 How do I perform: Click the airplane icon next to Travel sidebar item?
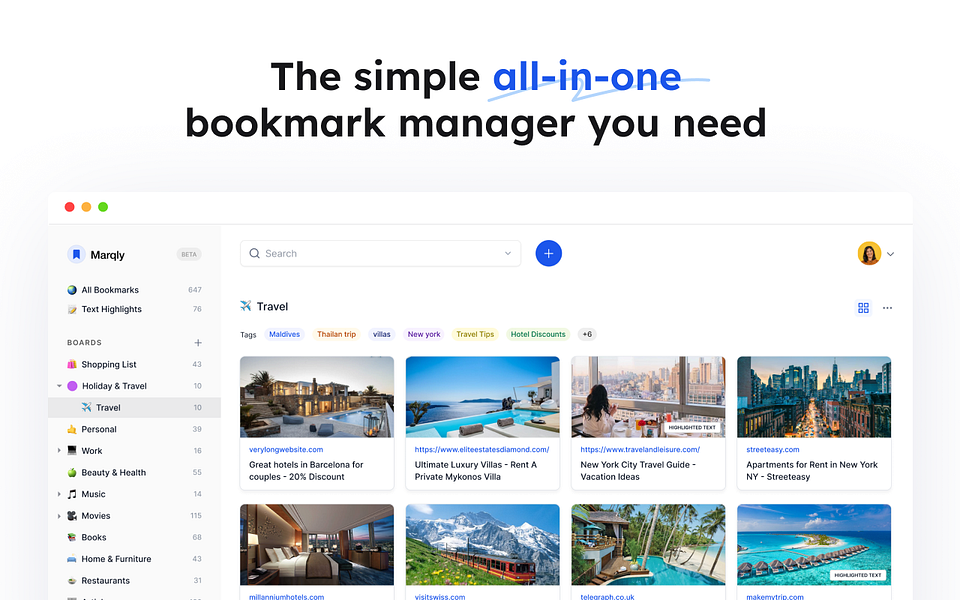click(x=86, y=407)
